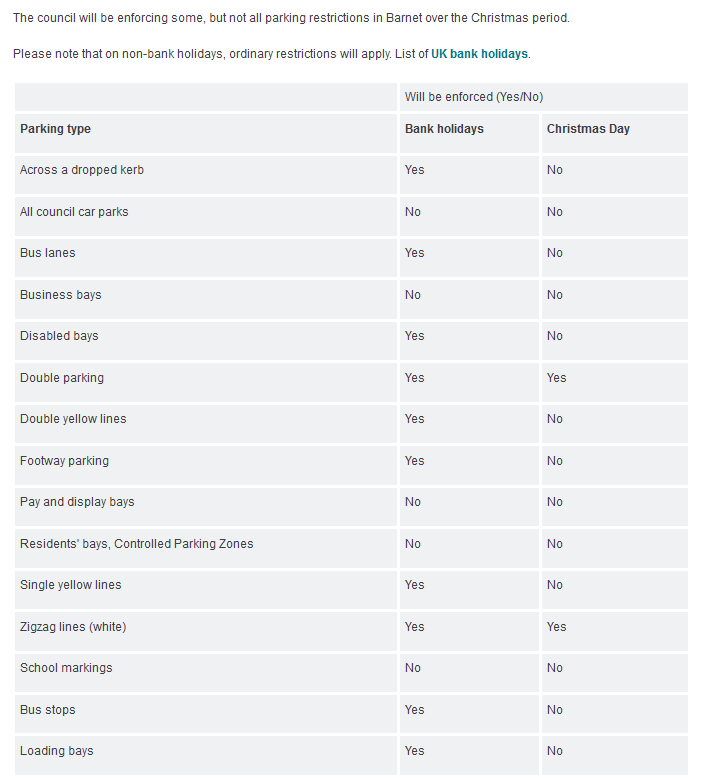Click the Will be enforced (Yes/No) header
The width and height of the screenshot is (705, 781).
click(x=473, y=97)
